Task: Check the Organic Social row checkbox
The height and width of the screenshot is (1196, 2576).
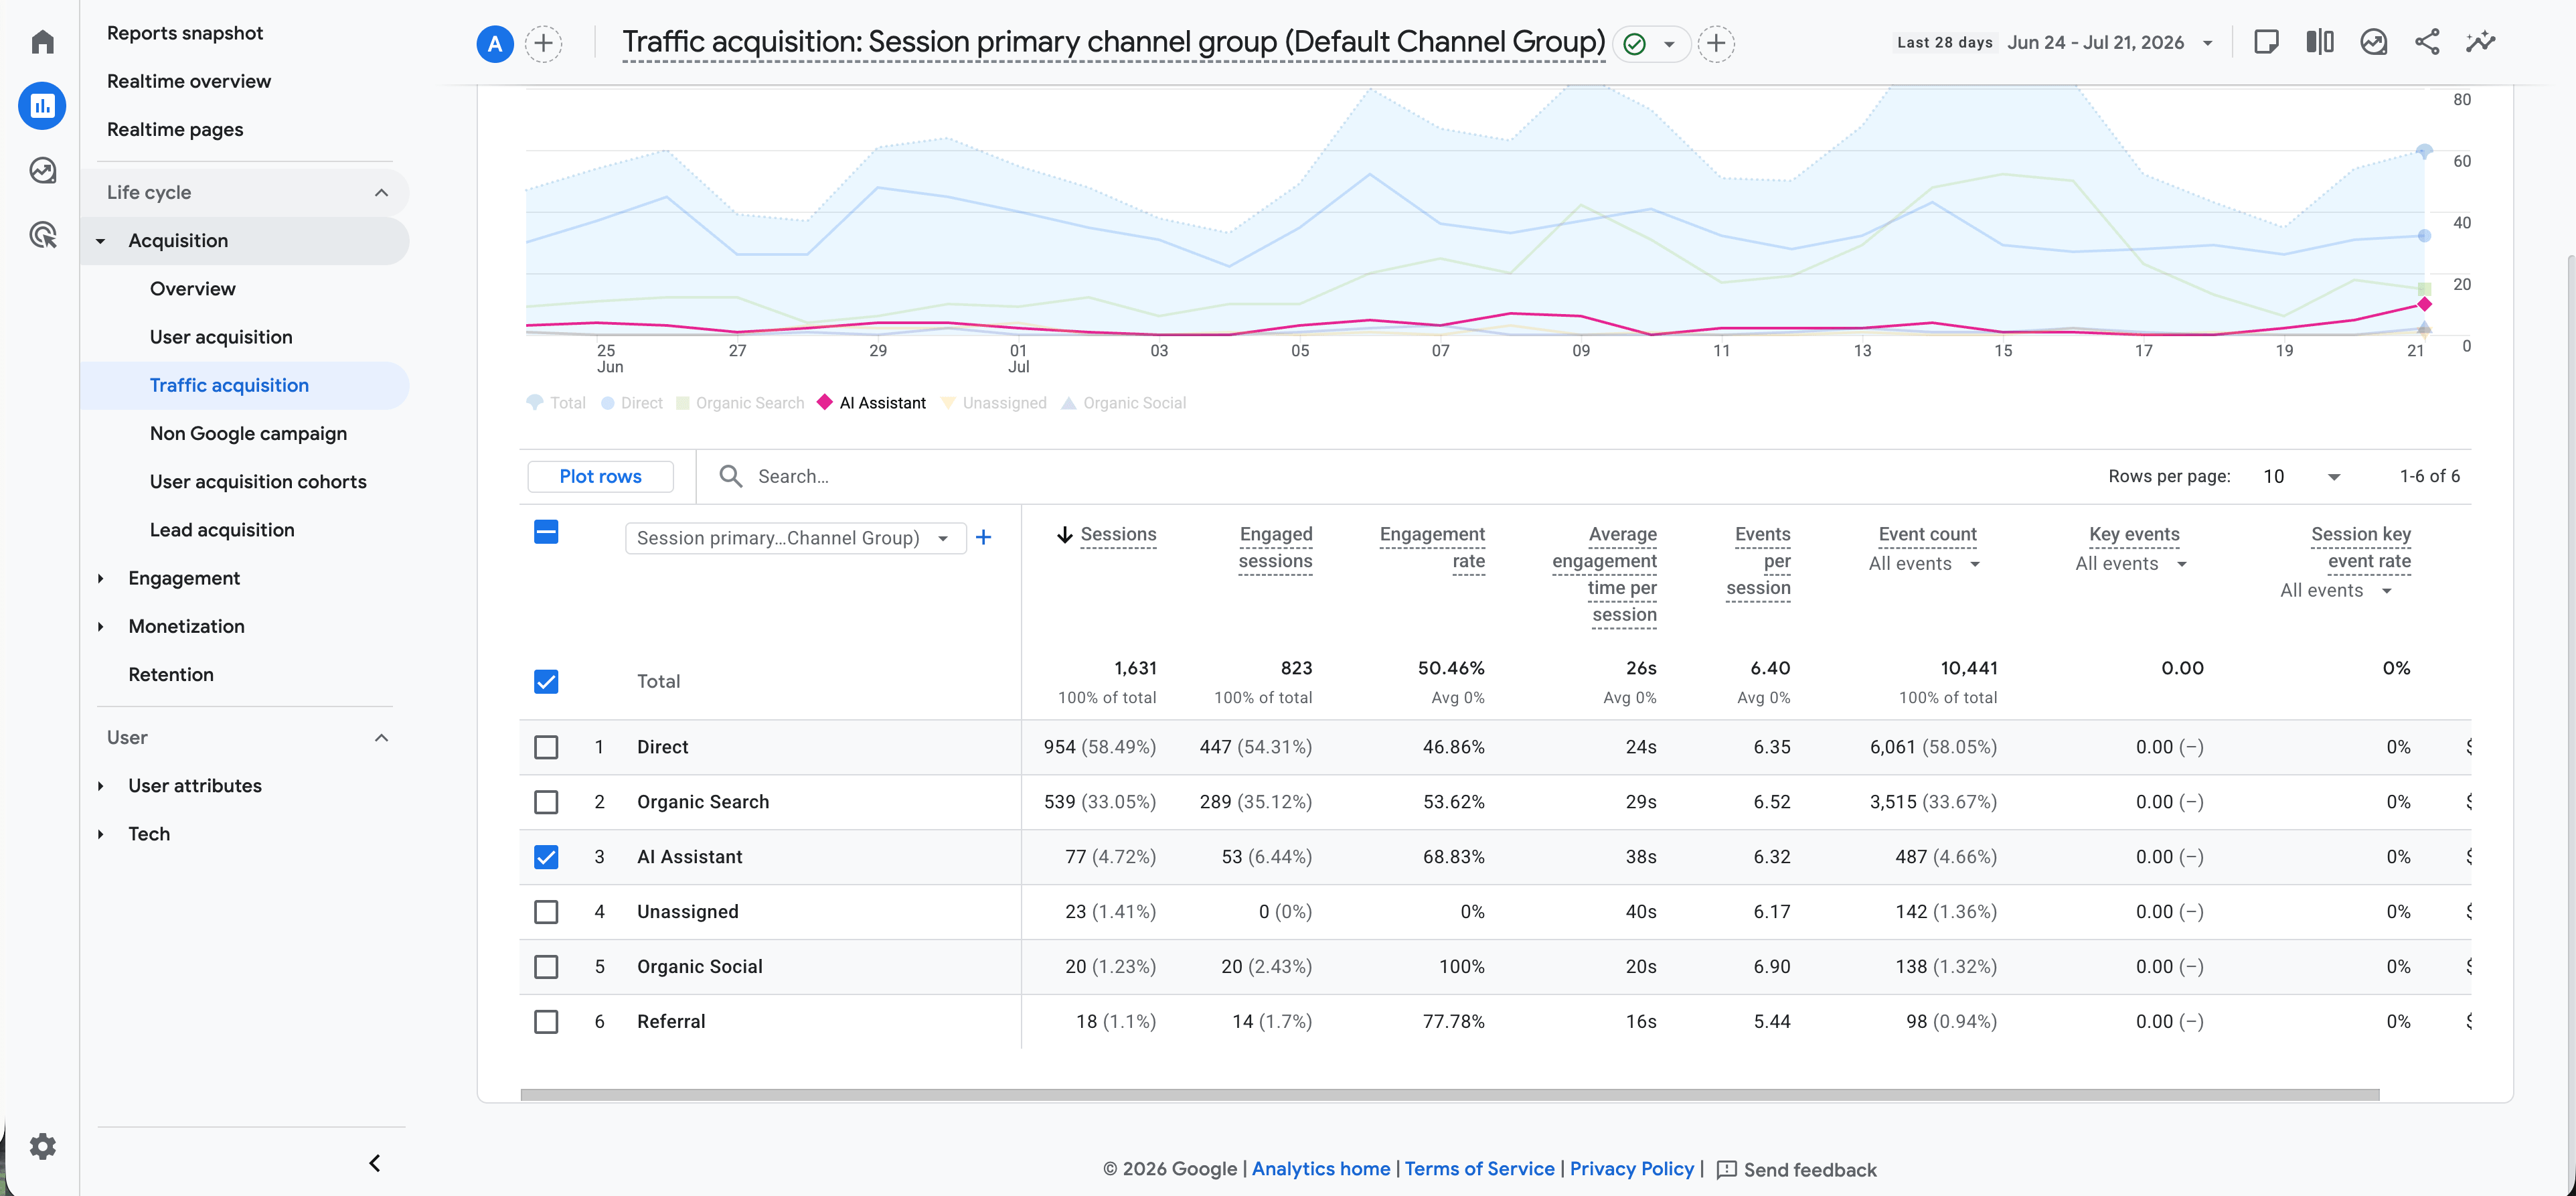Action: tap(546, 967)
